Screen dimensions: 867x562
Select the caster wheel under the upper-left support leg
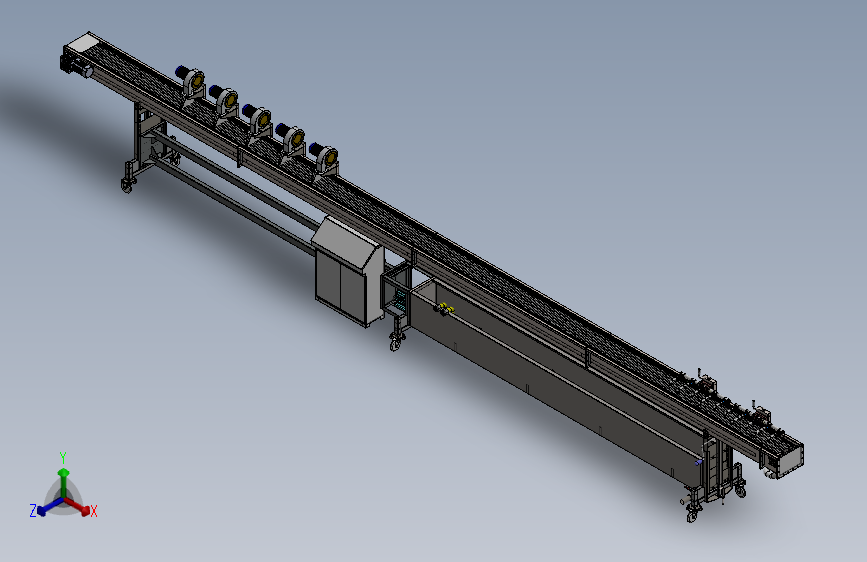(x=127, y=185)
